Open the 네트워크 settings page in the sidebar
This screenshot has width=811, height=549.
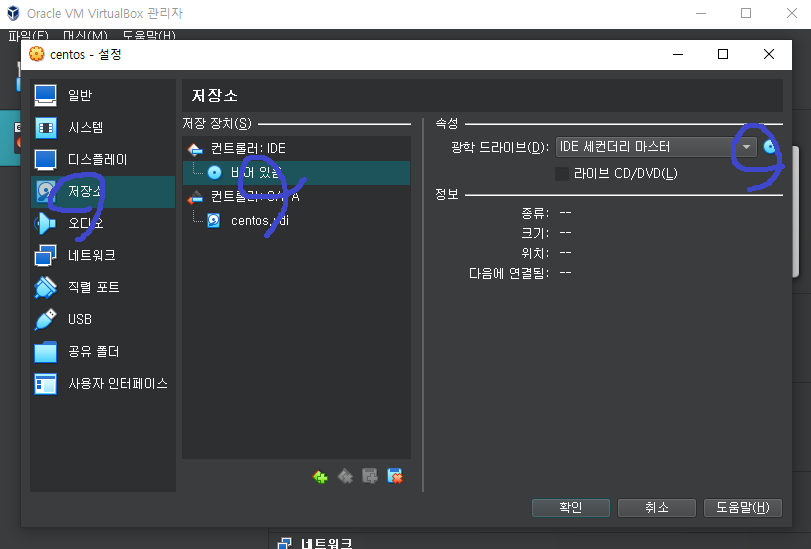point(103,256)
